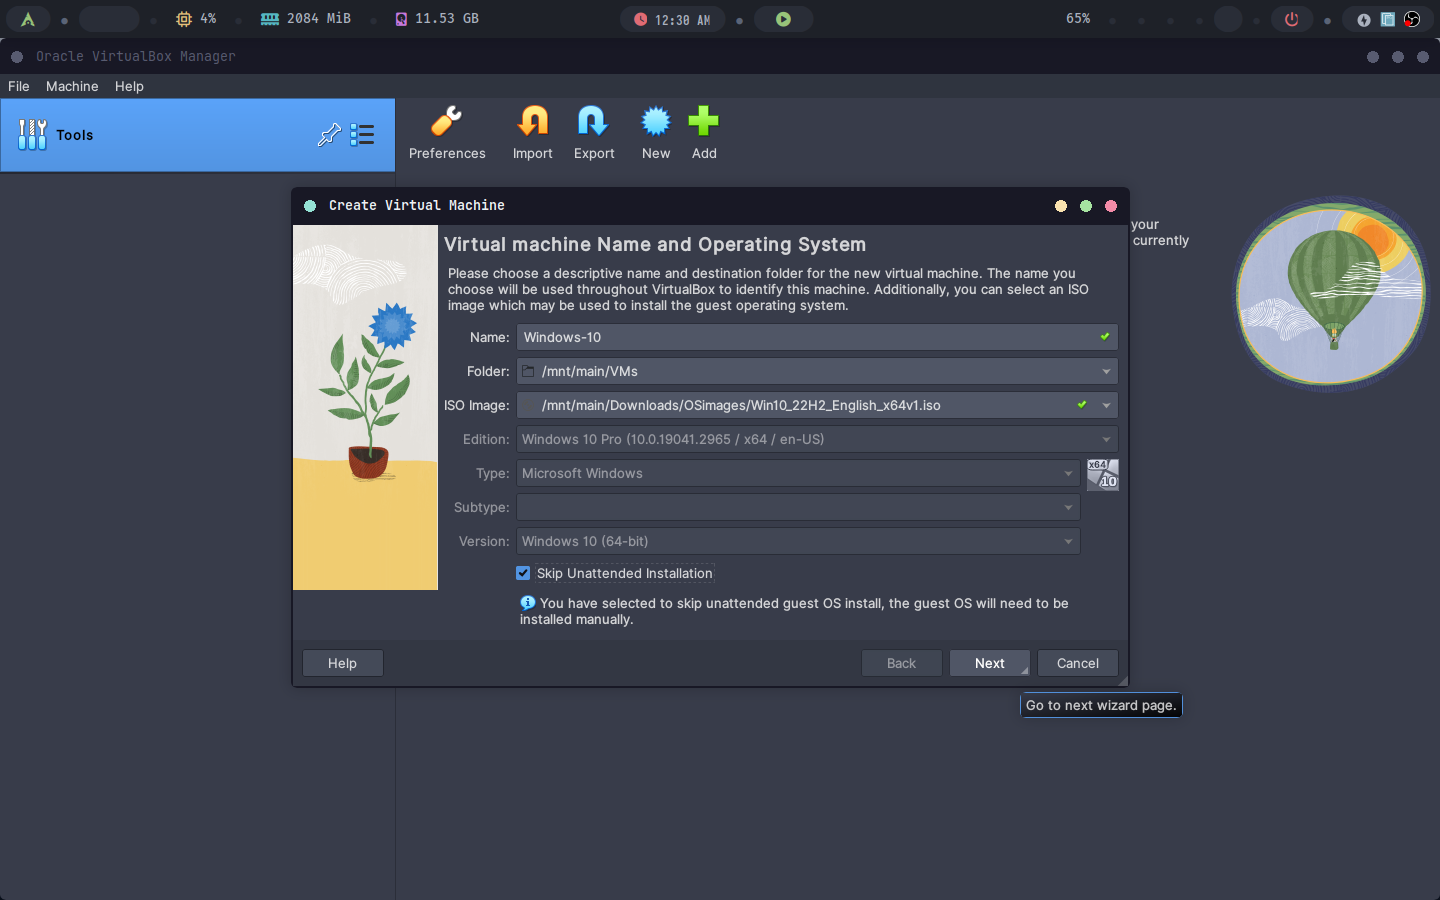Click the Windows 10 x64 OS type icon
1440x900 pixels.
1102,474
